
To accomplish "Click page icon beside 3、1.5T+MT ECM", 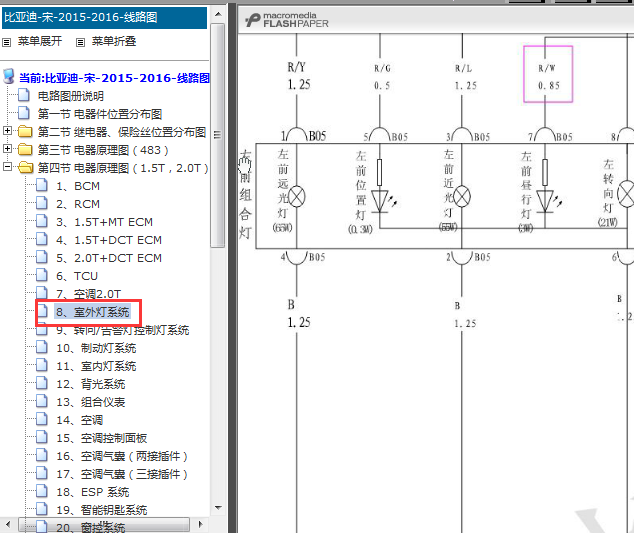I will click(42, 221).
